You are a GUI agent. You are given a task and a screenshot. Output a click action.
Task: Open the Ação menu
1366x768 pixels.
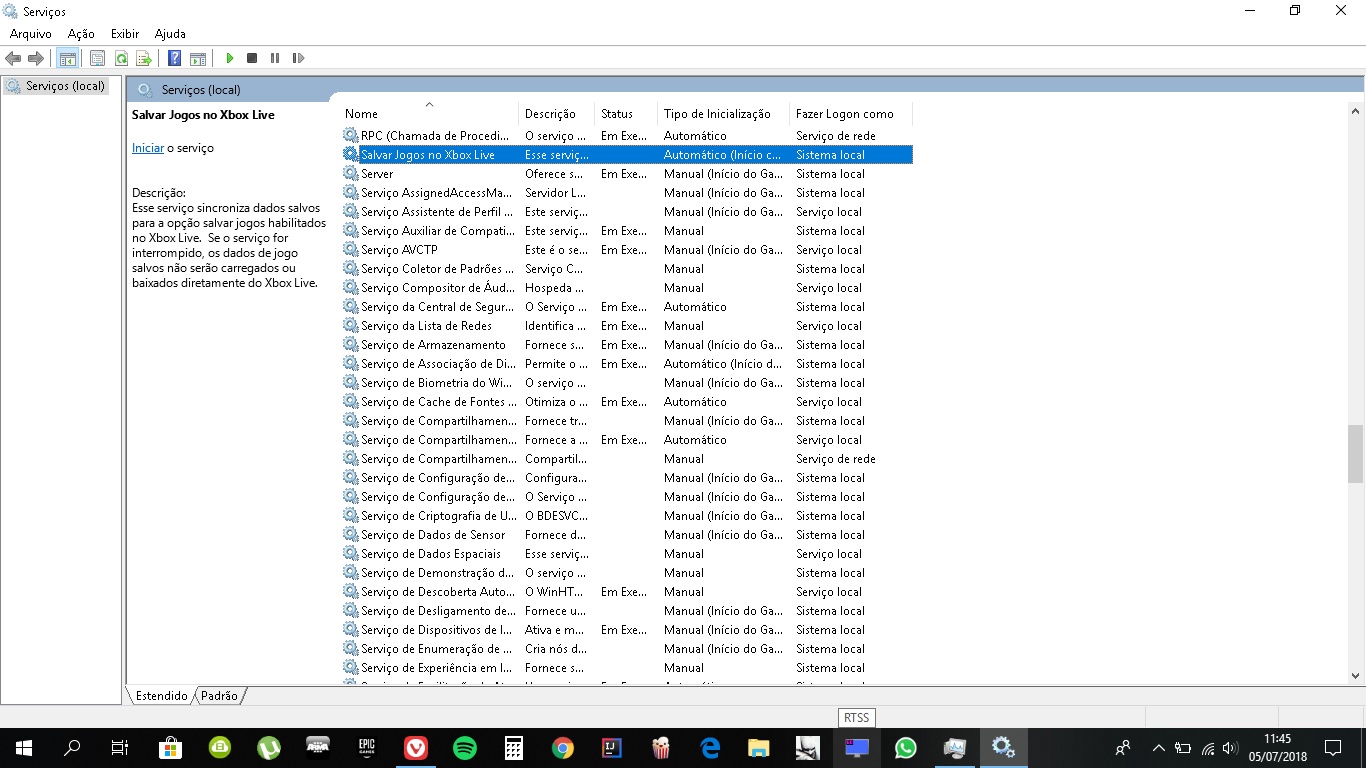coord(81,34)
